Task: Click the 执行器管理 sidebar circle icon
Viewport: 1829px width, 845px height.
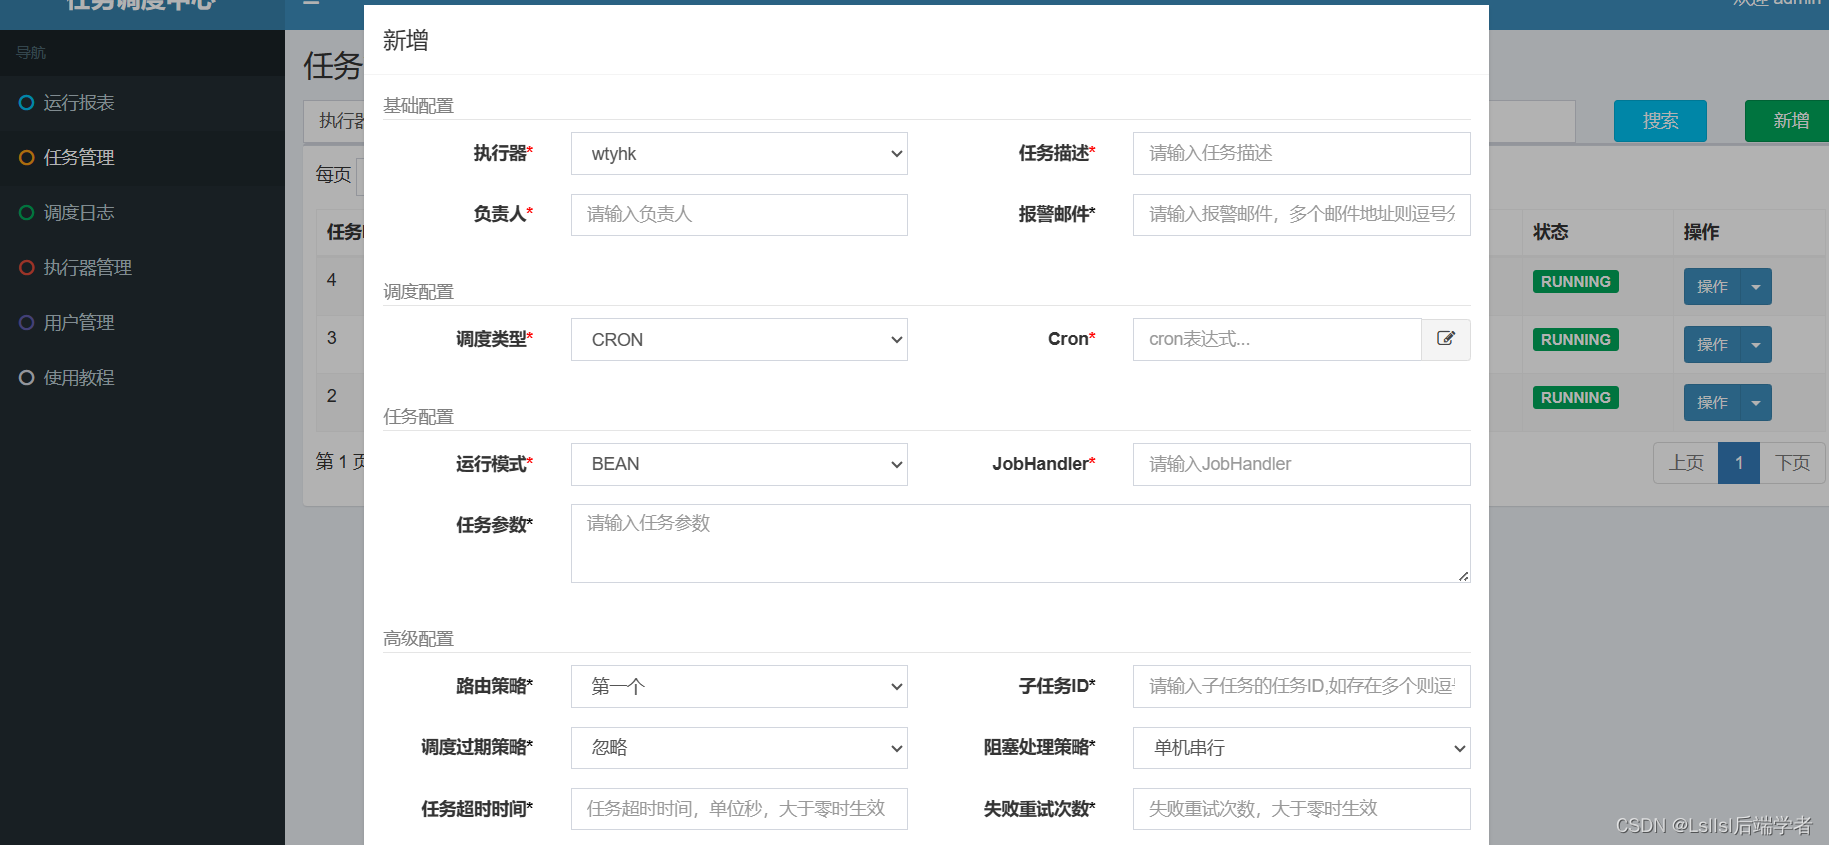Action: 27,268
